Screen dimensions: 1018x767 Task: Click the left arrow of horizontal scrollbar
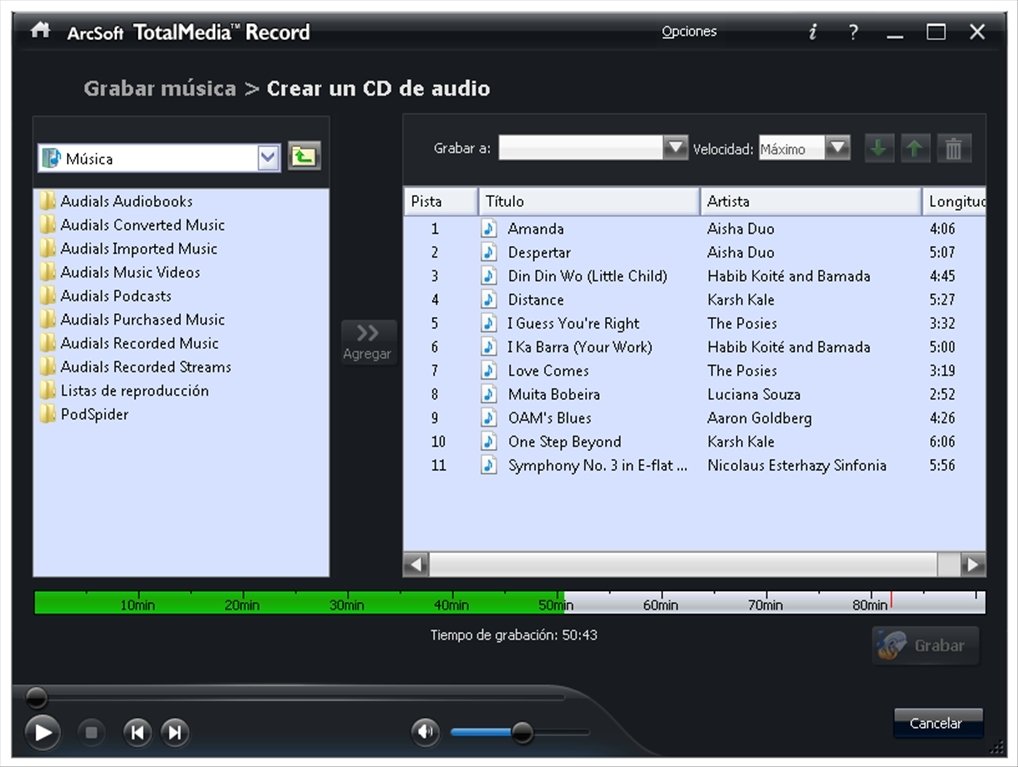416,564
